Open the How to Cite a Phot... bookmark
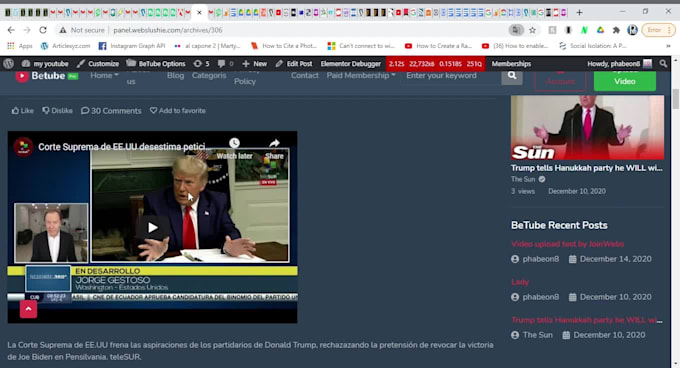 [x=284, y=46]
